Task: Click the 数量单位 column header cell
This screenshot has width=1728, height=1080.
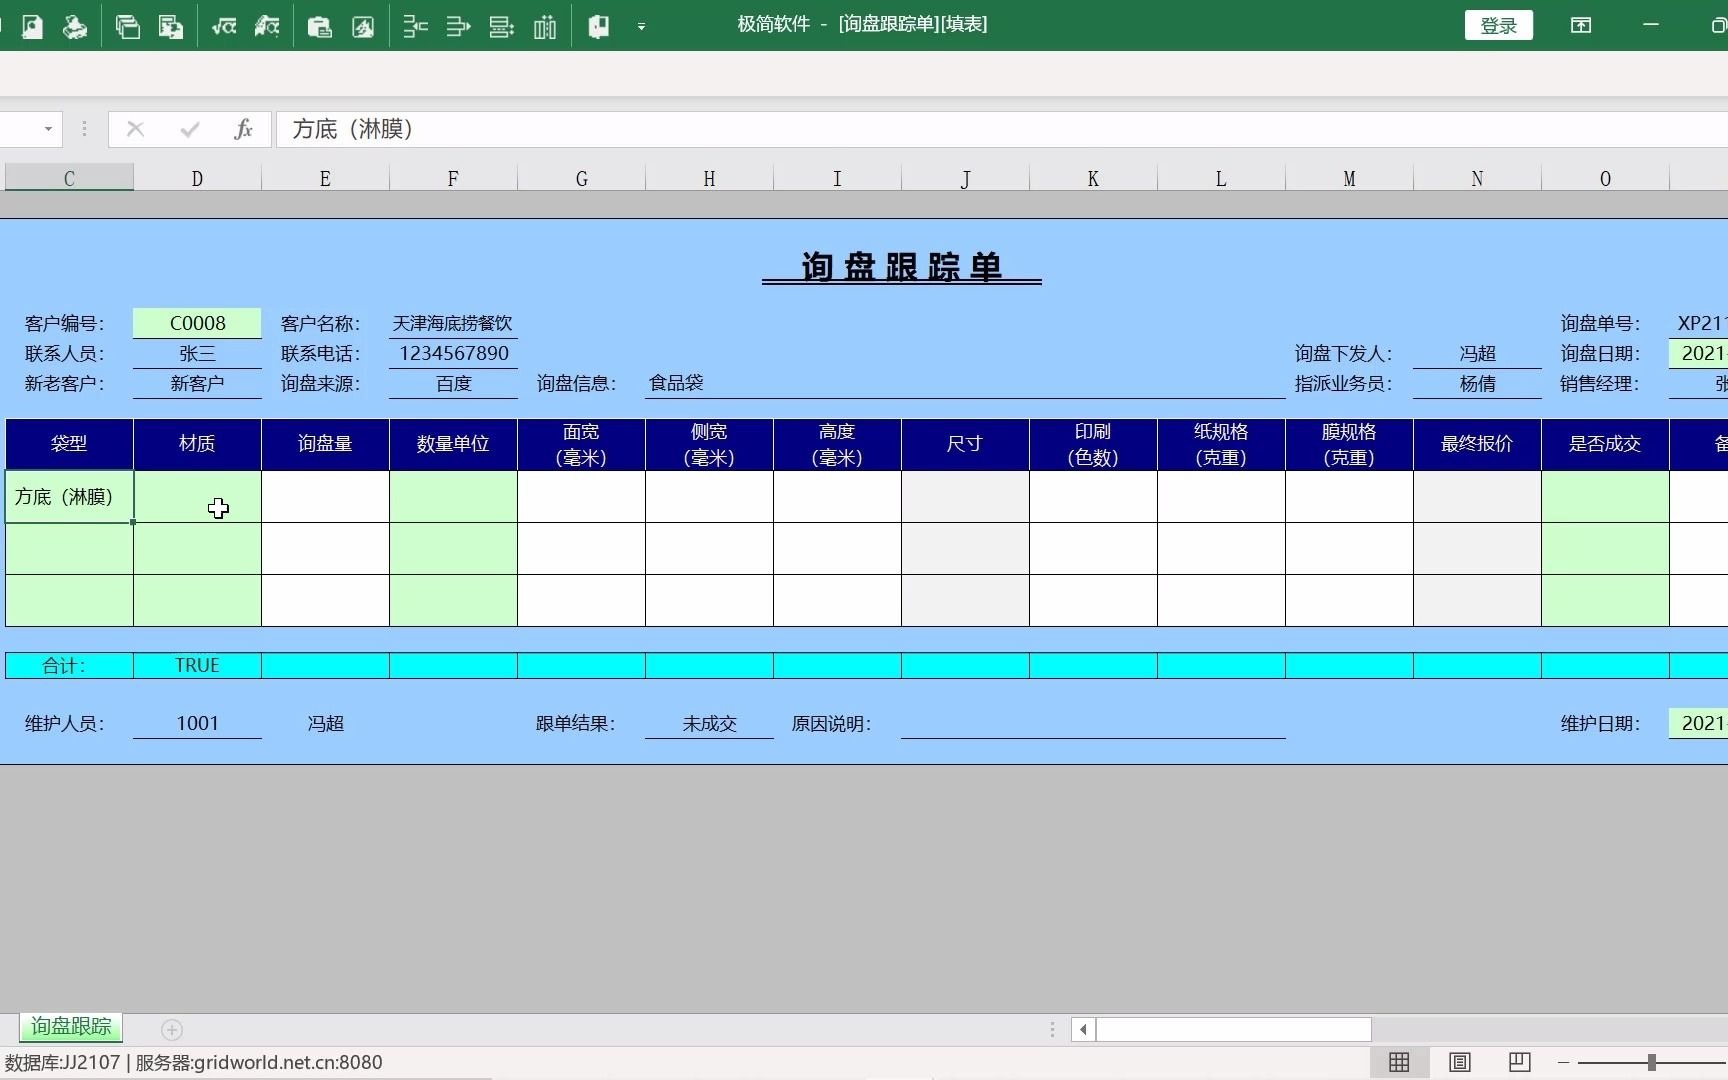Action: click(x=453, y=444)
